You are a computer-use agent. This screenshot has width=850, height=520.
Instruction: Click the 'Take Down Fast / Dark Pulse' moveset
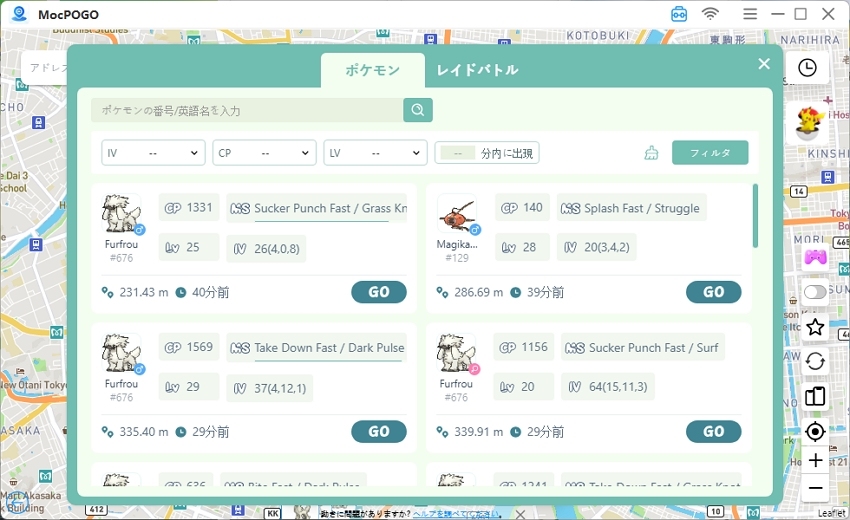(x=318, y=348)
